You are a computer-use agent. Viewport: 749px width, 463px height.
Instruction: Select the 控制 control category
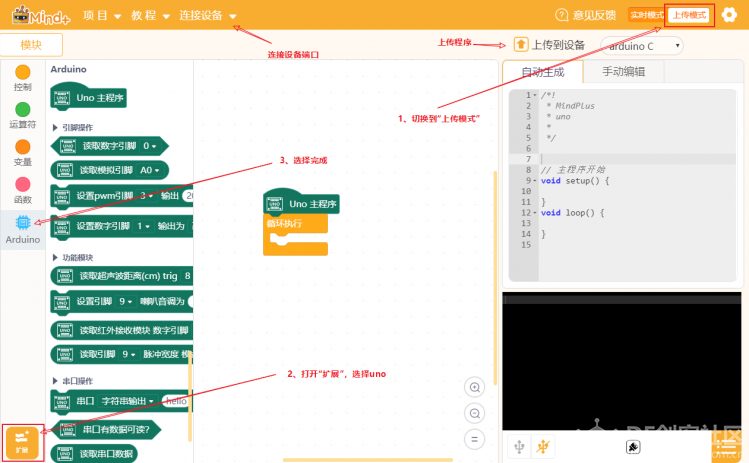pos(22,78)
